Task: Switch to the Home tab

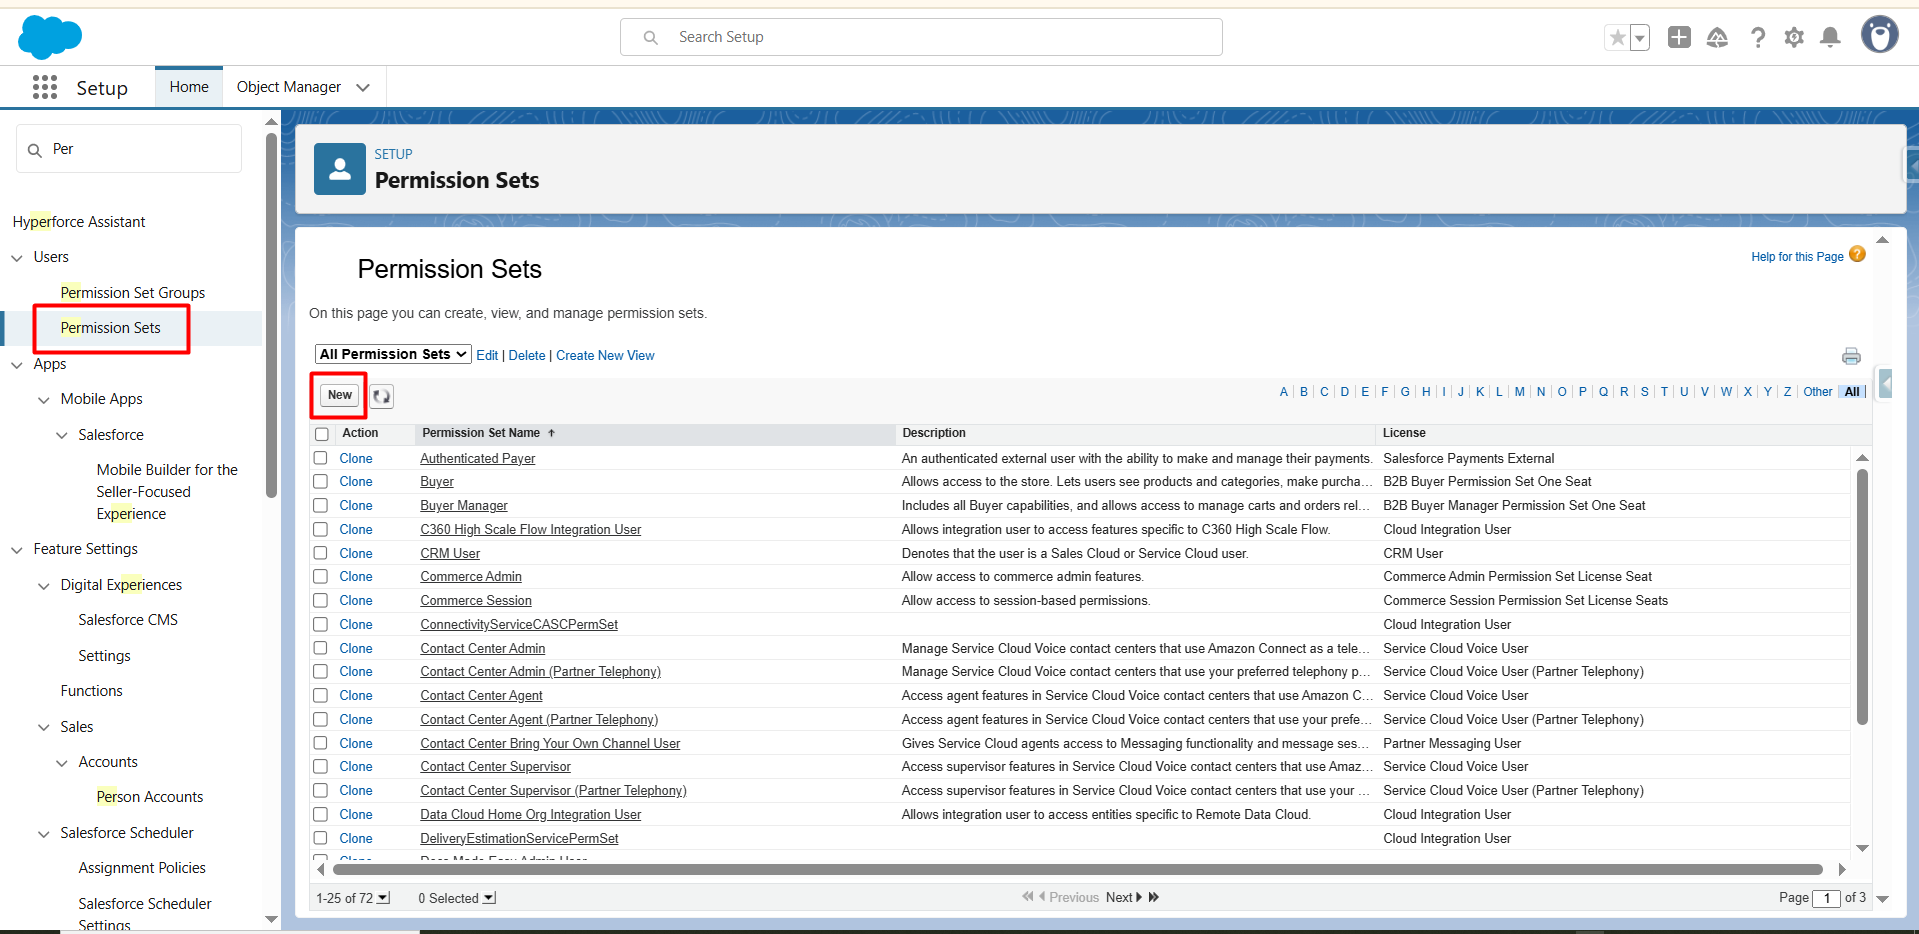Action: tap(189, 87)
